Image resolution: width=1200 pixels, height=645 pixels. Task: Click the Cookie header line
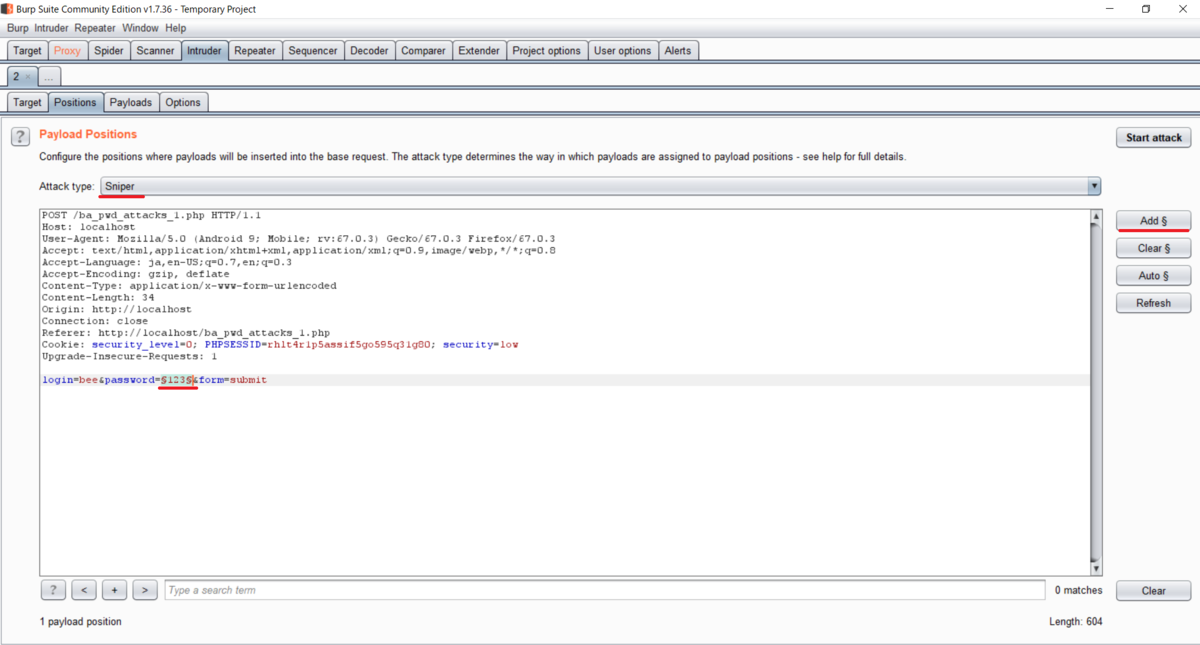(280, 344)
